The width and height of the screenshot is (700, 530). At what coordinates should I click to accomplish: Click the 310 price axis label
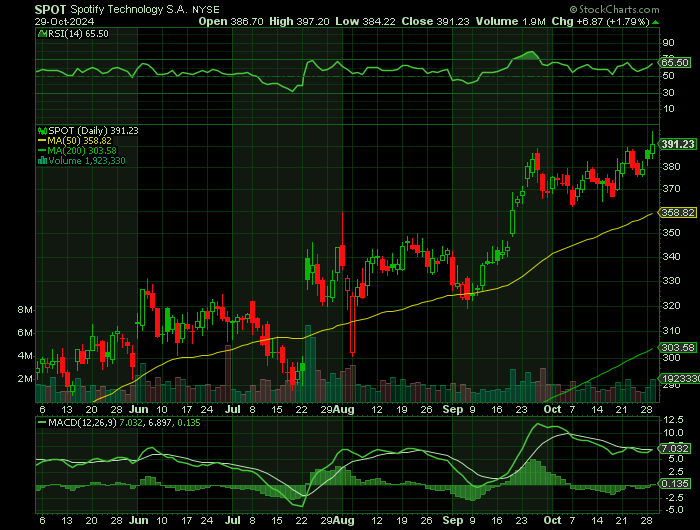pos(671,331)
